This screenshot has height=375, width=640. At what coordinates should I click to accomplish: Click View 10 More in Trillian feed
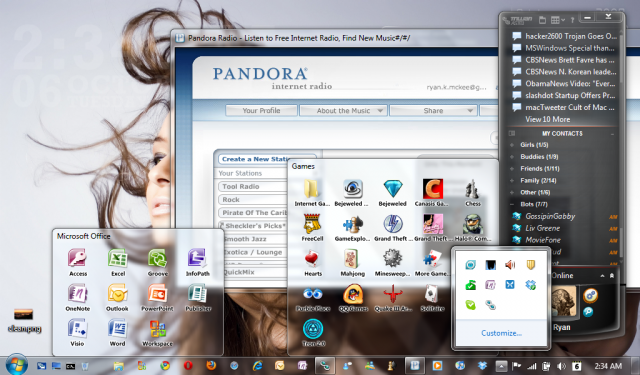tap(547, 119)
